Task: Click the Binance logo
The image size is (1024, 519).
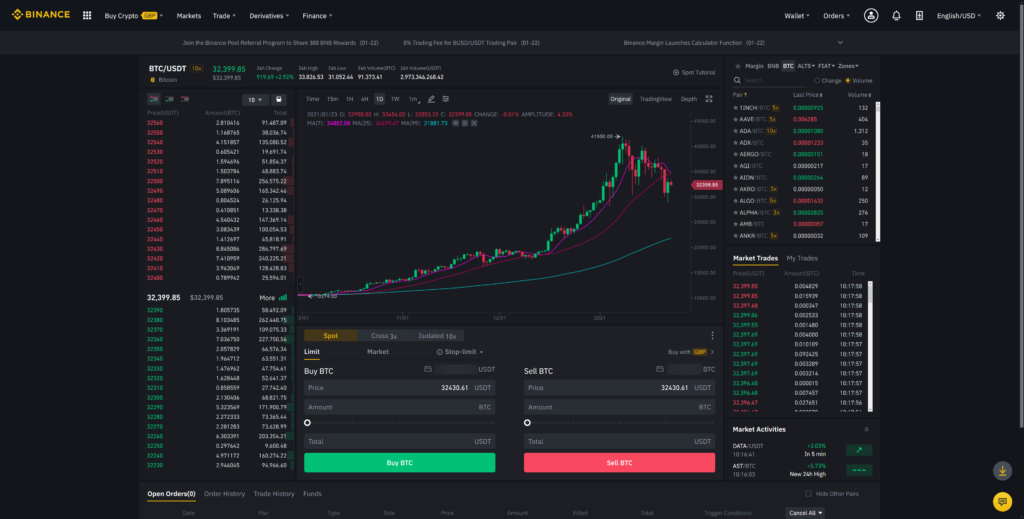Action: (x=40, y=15)
